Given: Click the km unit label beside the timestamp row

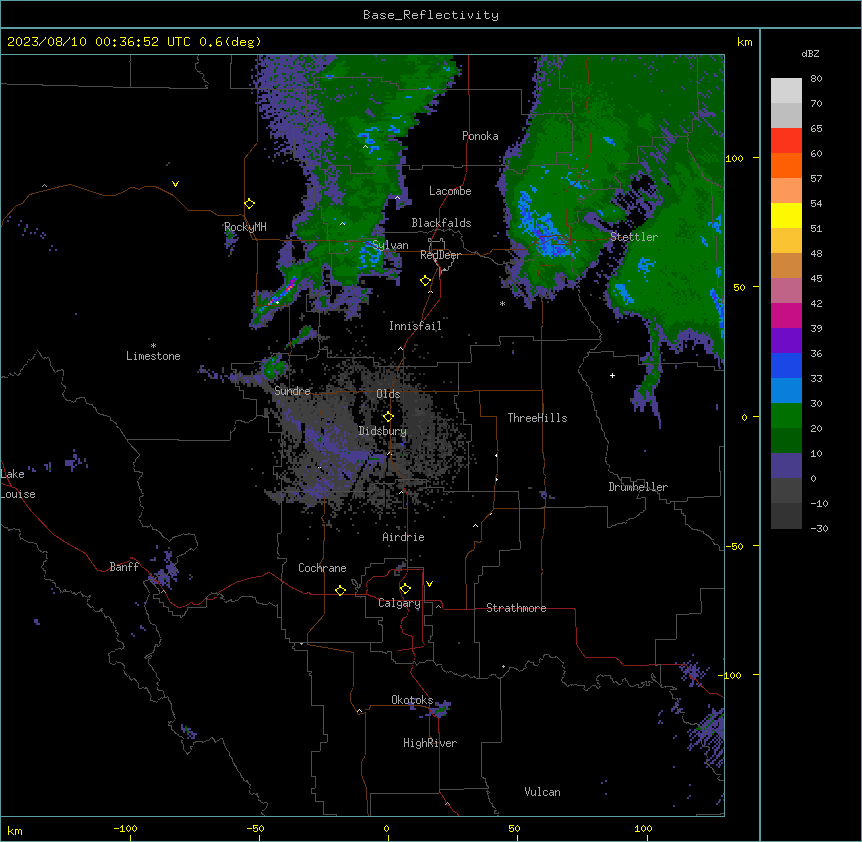Looking at the screenshot, I should pyautogui.click(x=745, y=42).
